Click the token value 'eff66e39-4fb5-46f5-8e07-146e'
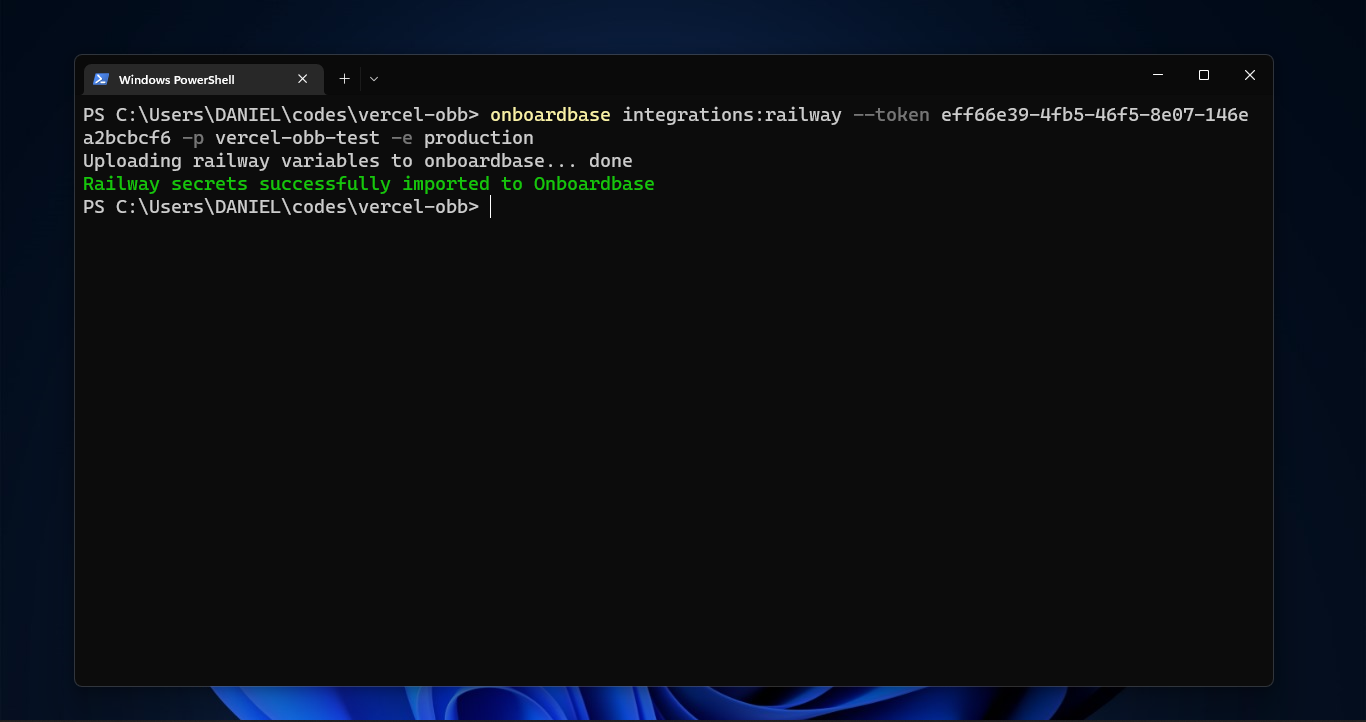 point(1095,115)
